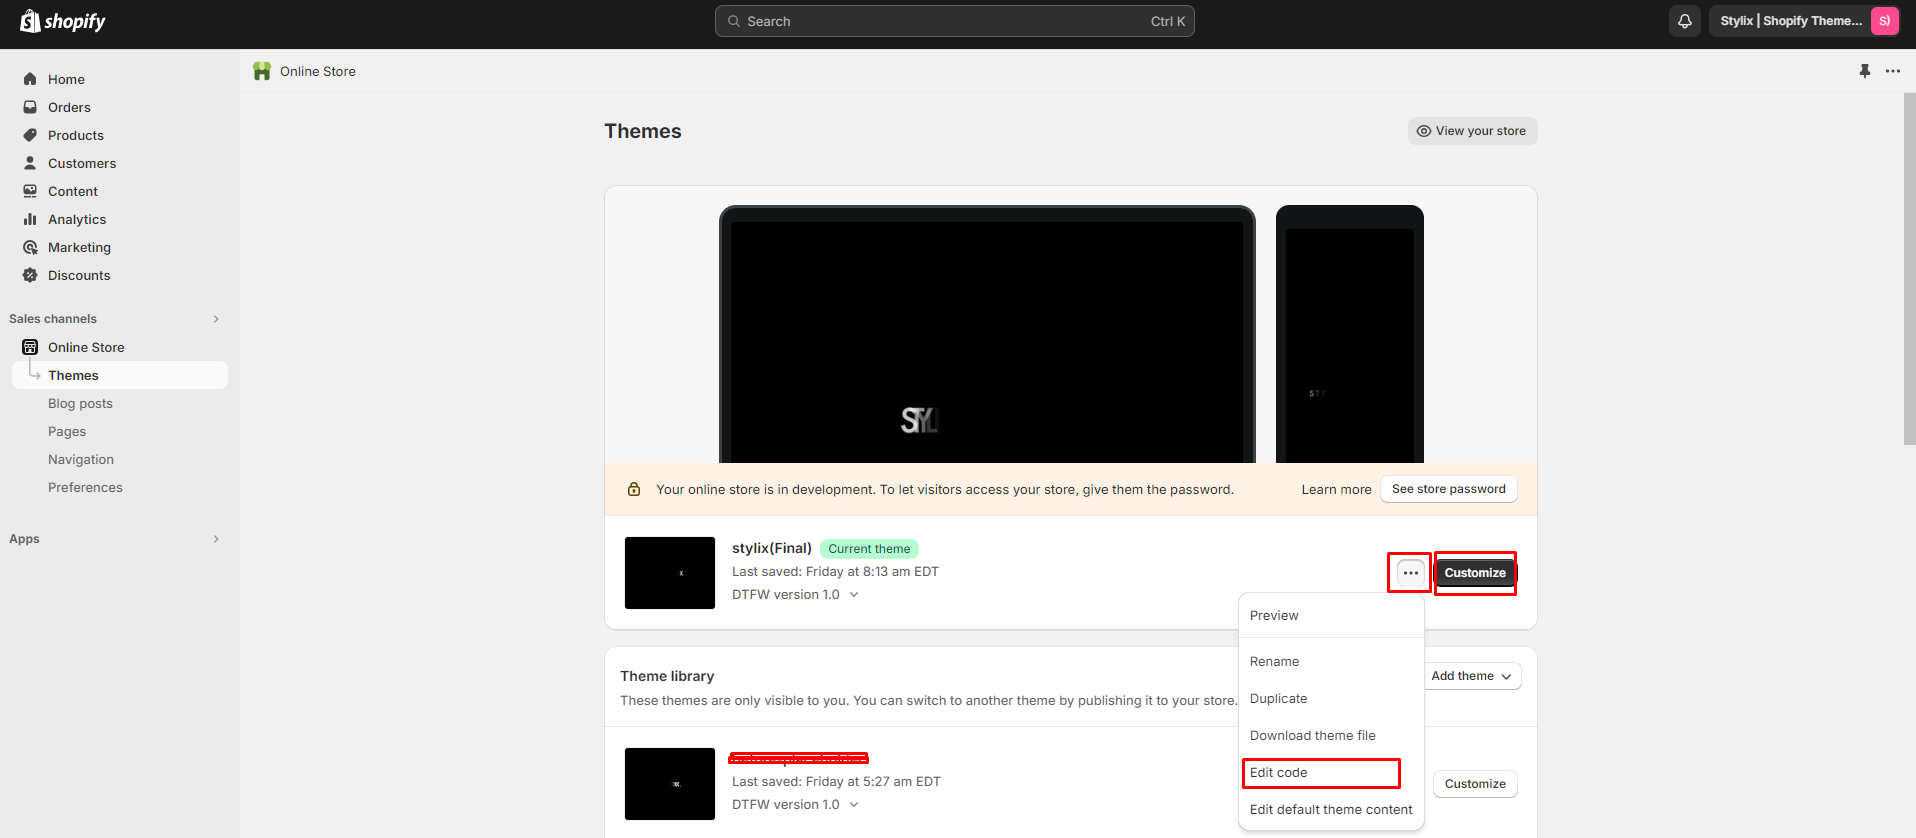This screenshot has height=838, width=1916.
Task: Expand library theme DTFW version details
Action: pyautogui.click(x=854, y=804)
